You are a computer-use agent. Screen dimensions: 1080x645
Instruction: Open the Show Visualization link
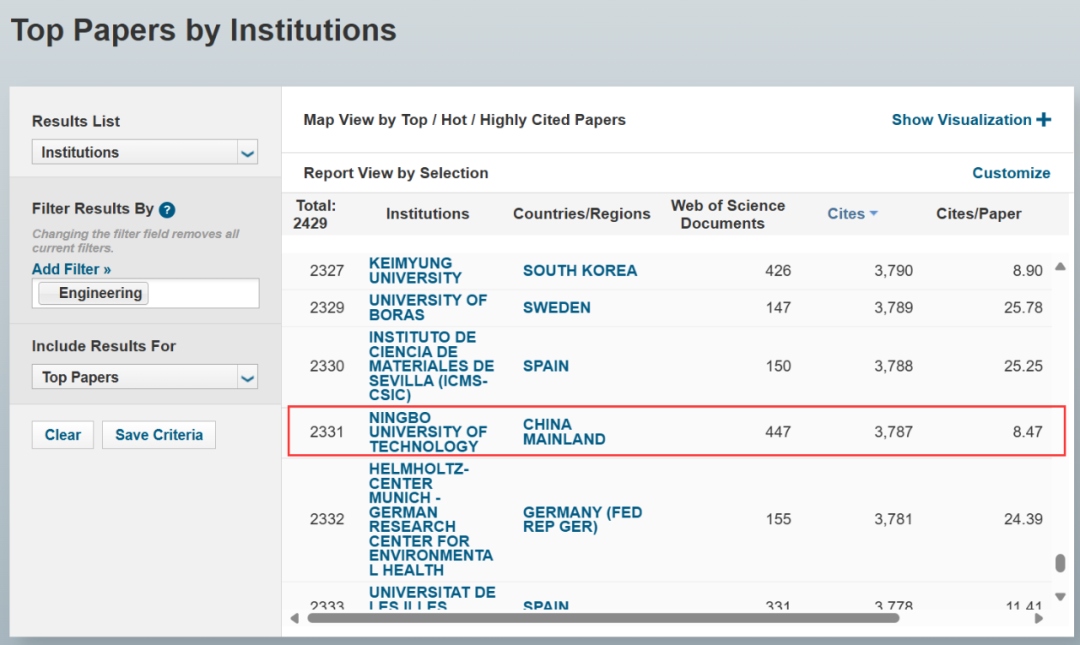click(962, 120)
